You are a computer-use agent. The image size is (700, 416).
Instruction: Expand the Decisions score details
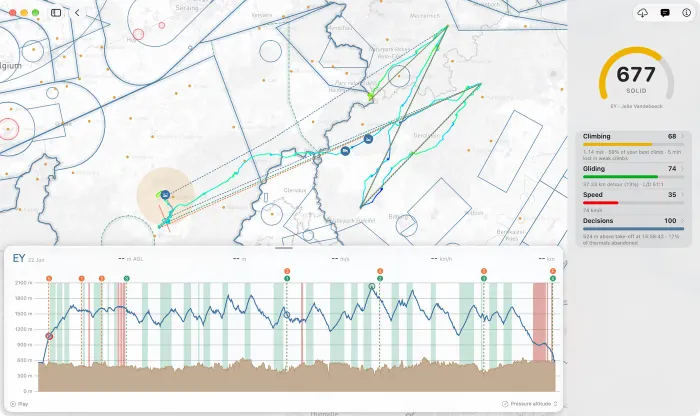[x=682, y=220]
